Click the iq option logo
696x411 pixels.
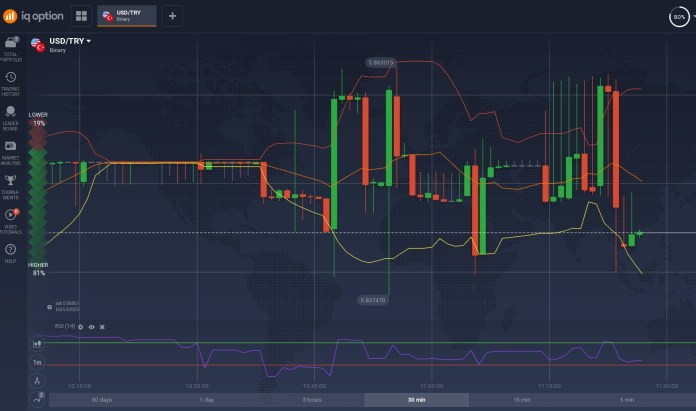(33, 16)
